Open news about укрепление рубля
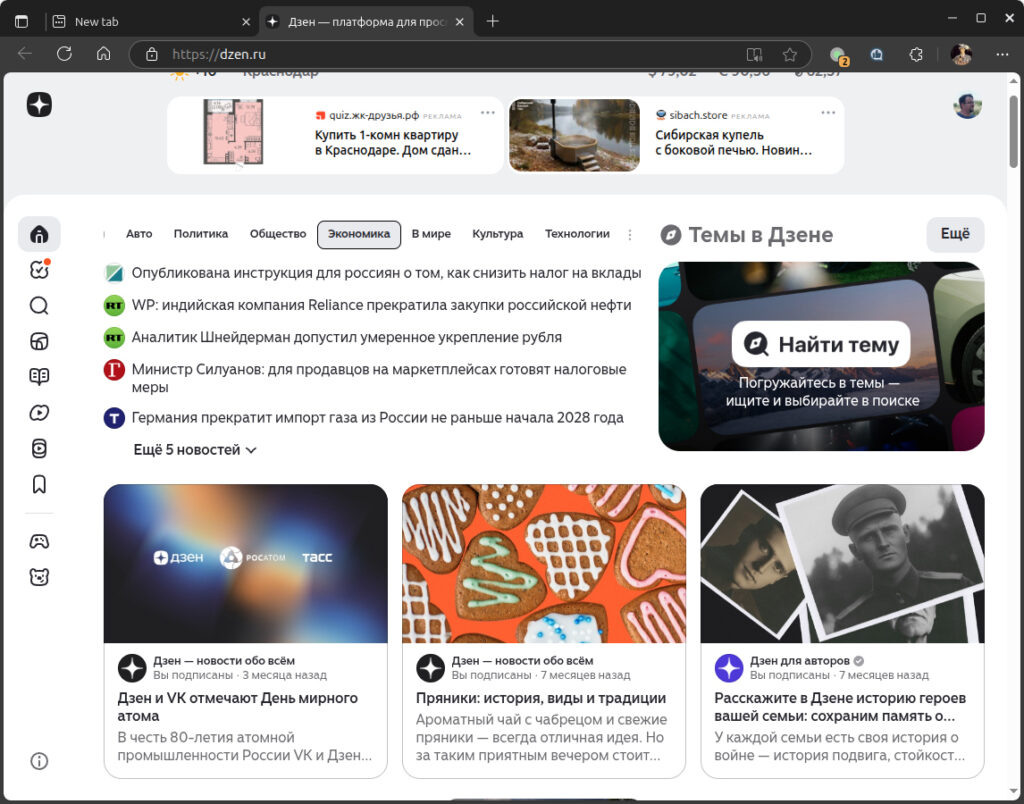 (347, 337)
